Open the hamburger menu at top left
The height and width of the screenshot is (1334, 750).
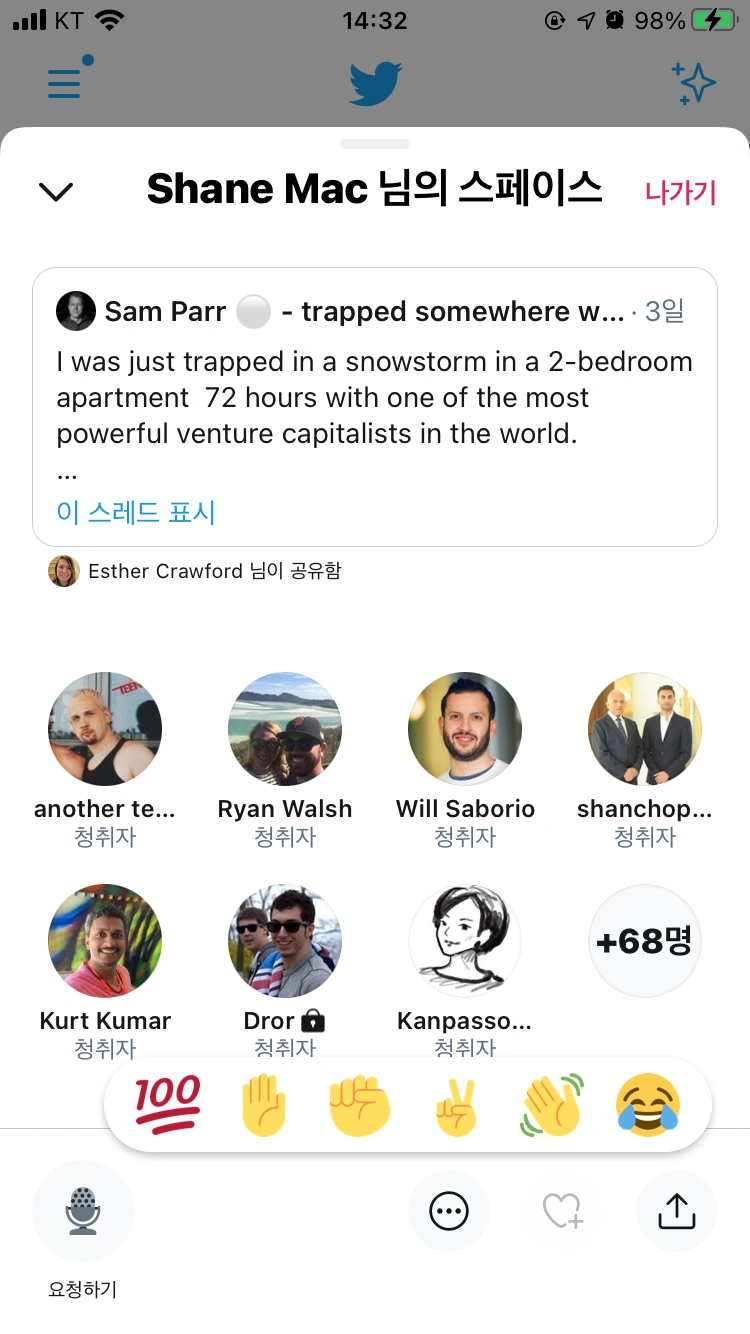pos(66,80)
